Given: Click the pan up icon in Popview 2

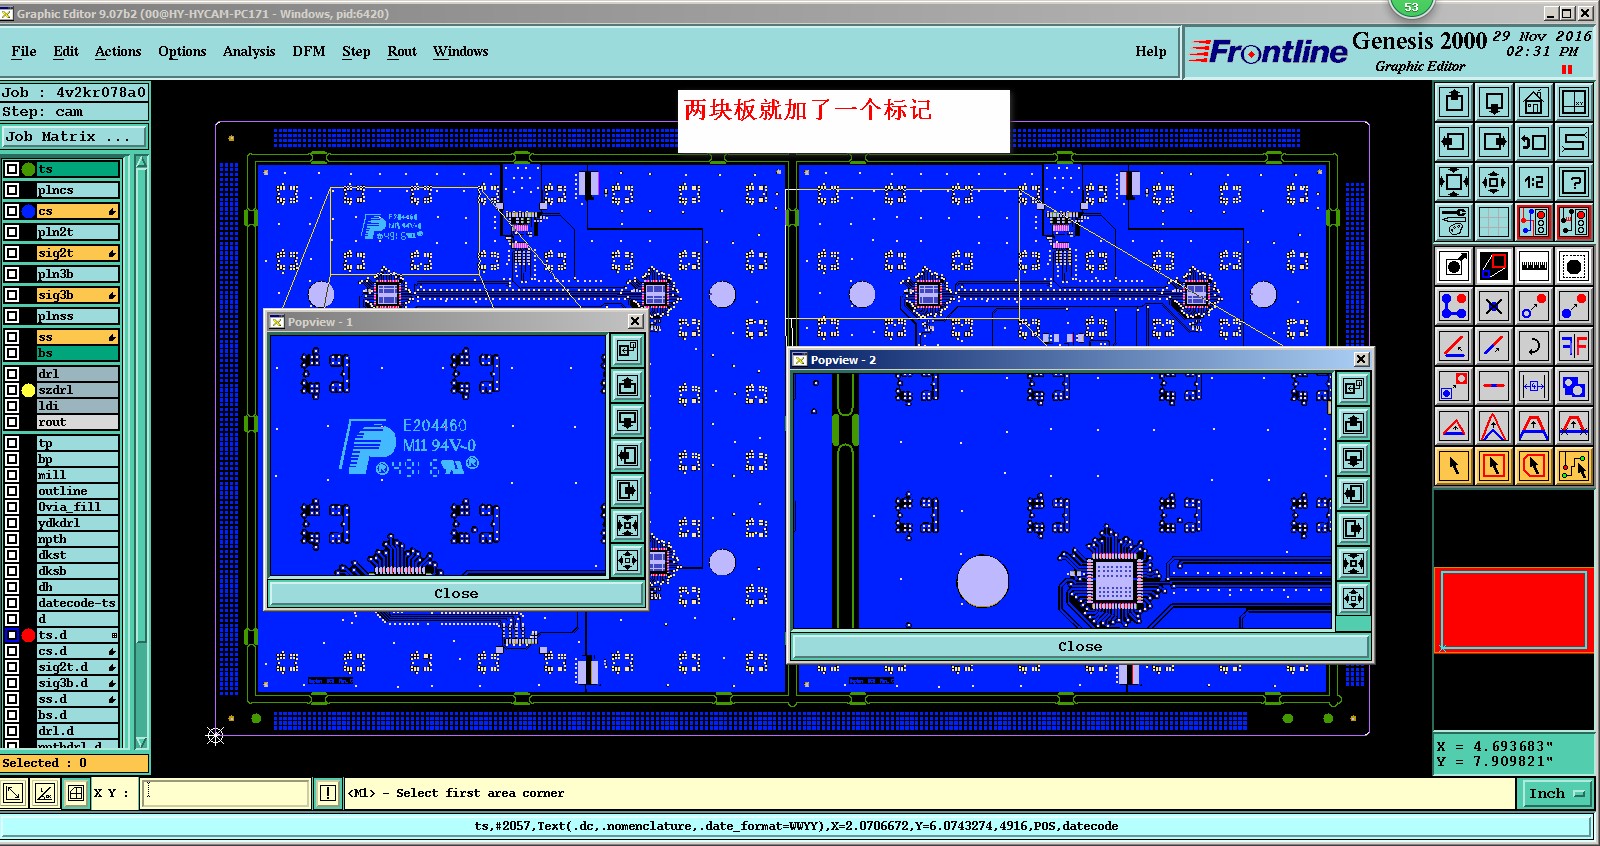Looking at the screenshot, I should pos(1353,423).
